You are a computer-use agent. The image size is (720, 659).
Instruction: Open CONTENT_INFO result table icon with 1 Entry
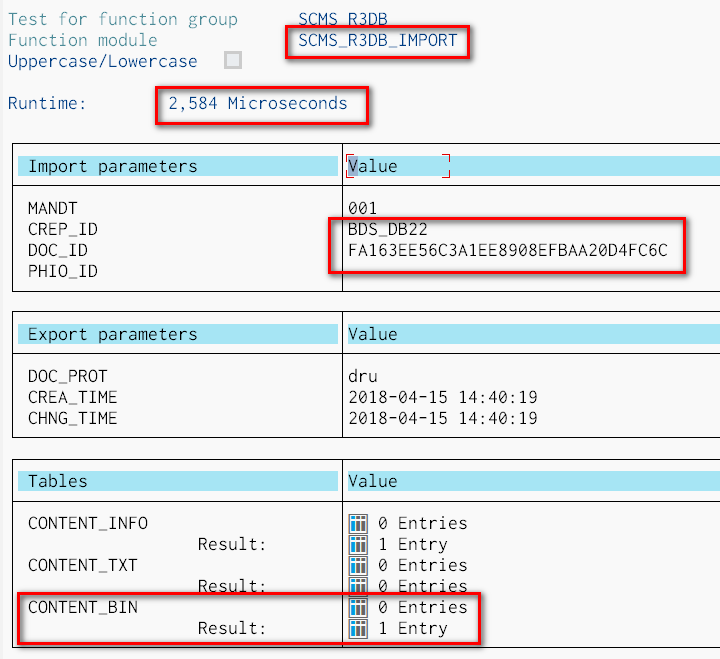pyautogui.click(x=358, y=545)
